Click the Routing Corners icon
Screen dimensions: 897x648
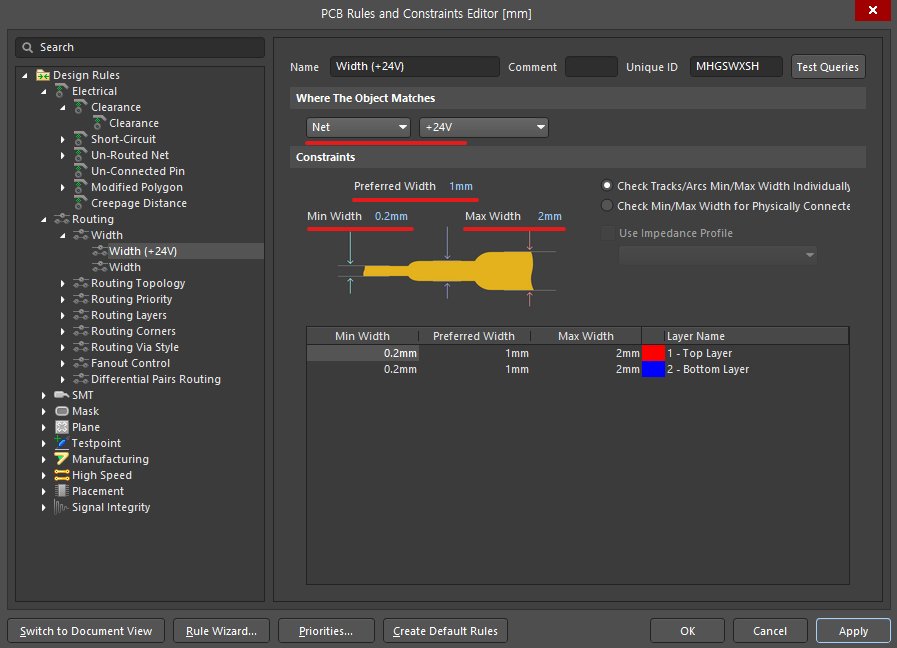pos(81,331)
